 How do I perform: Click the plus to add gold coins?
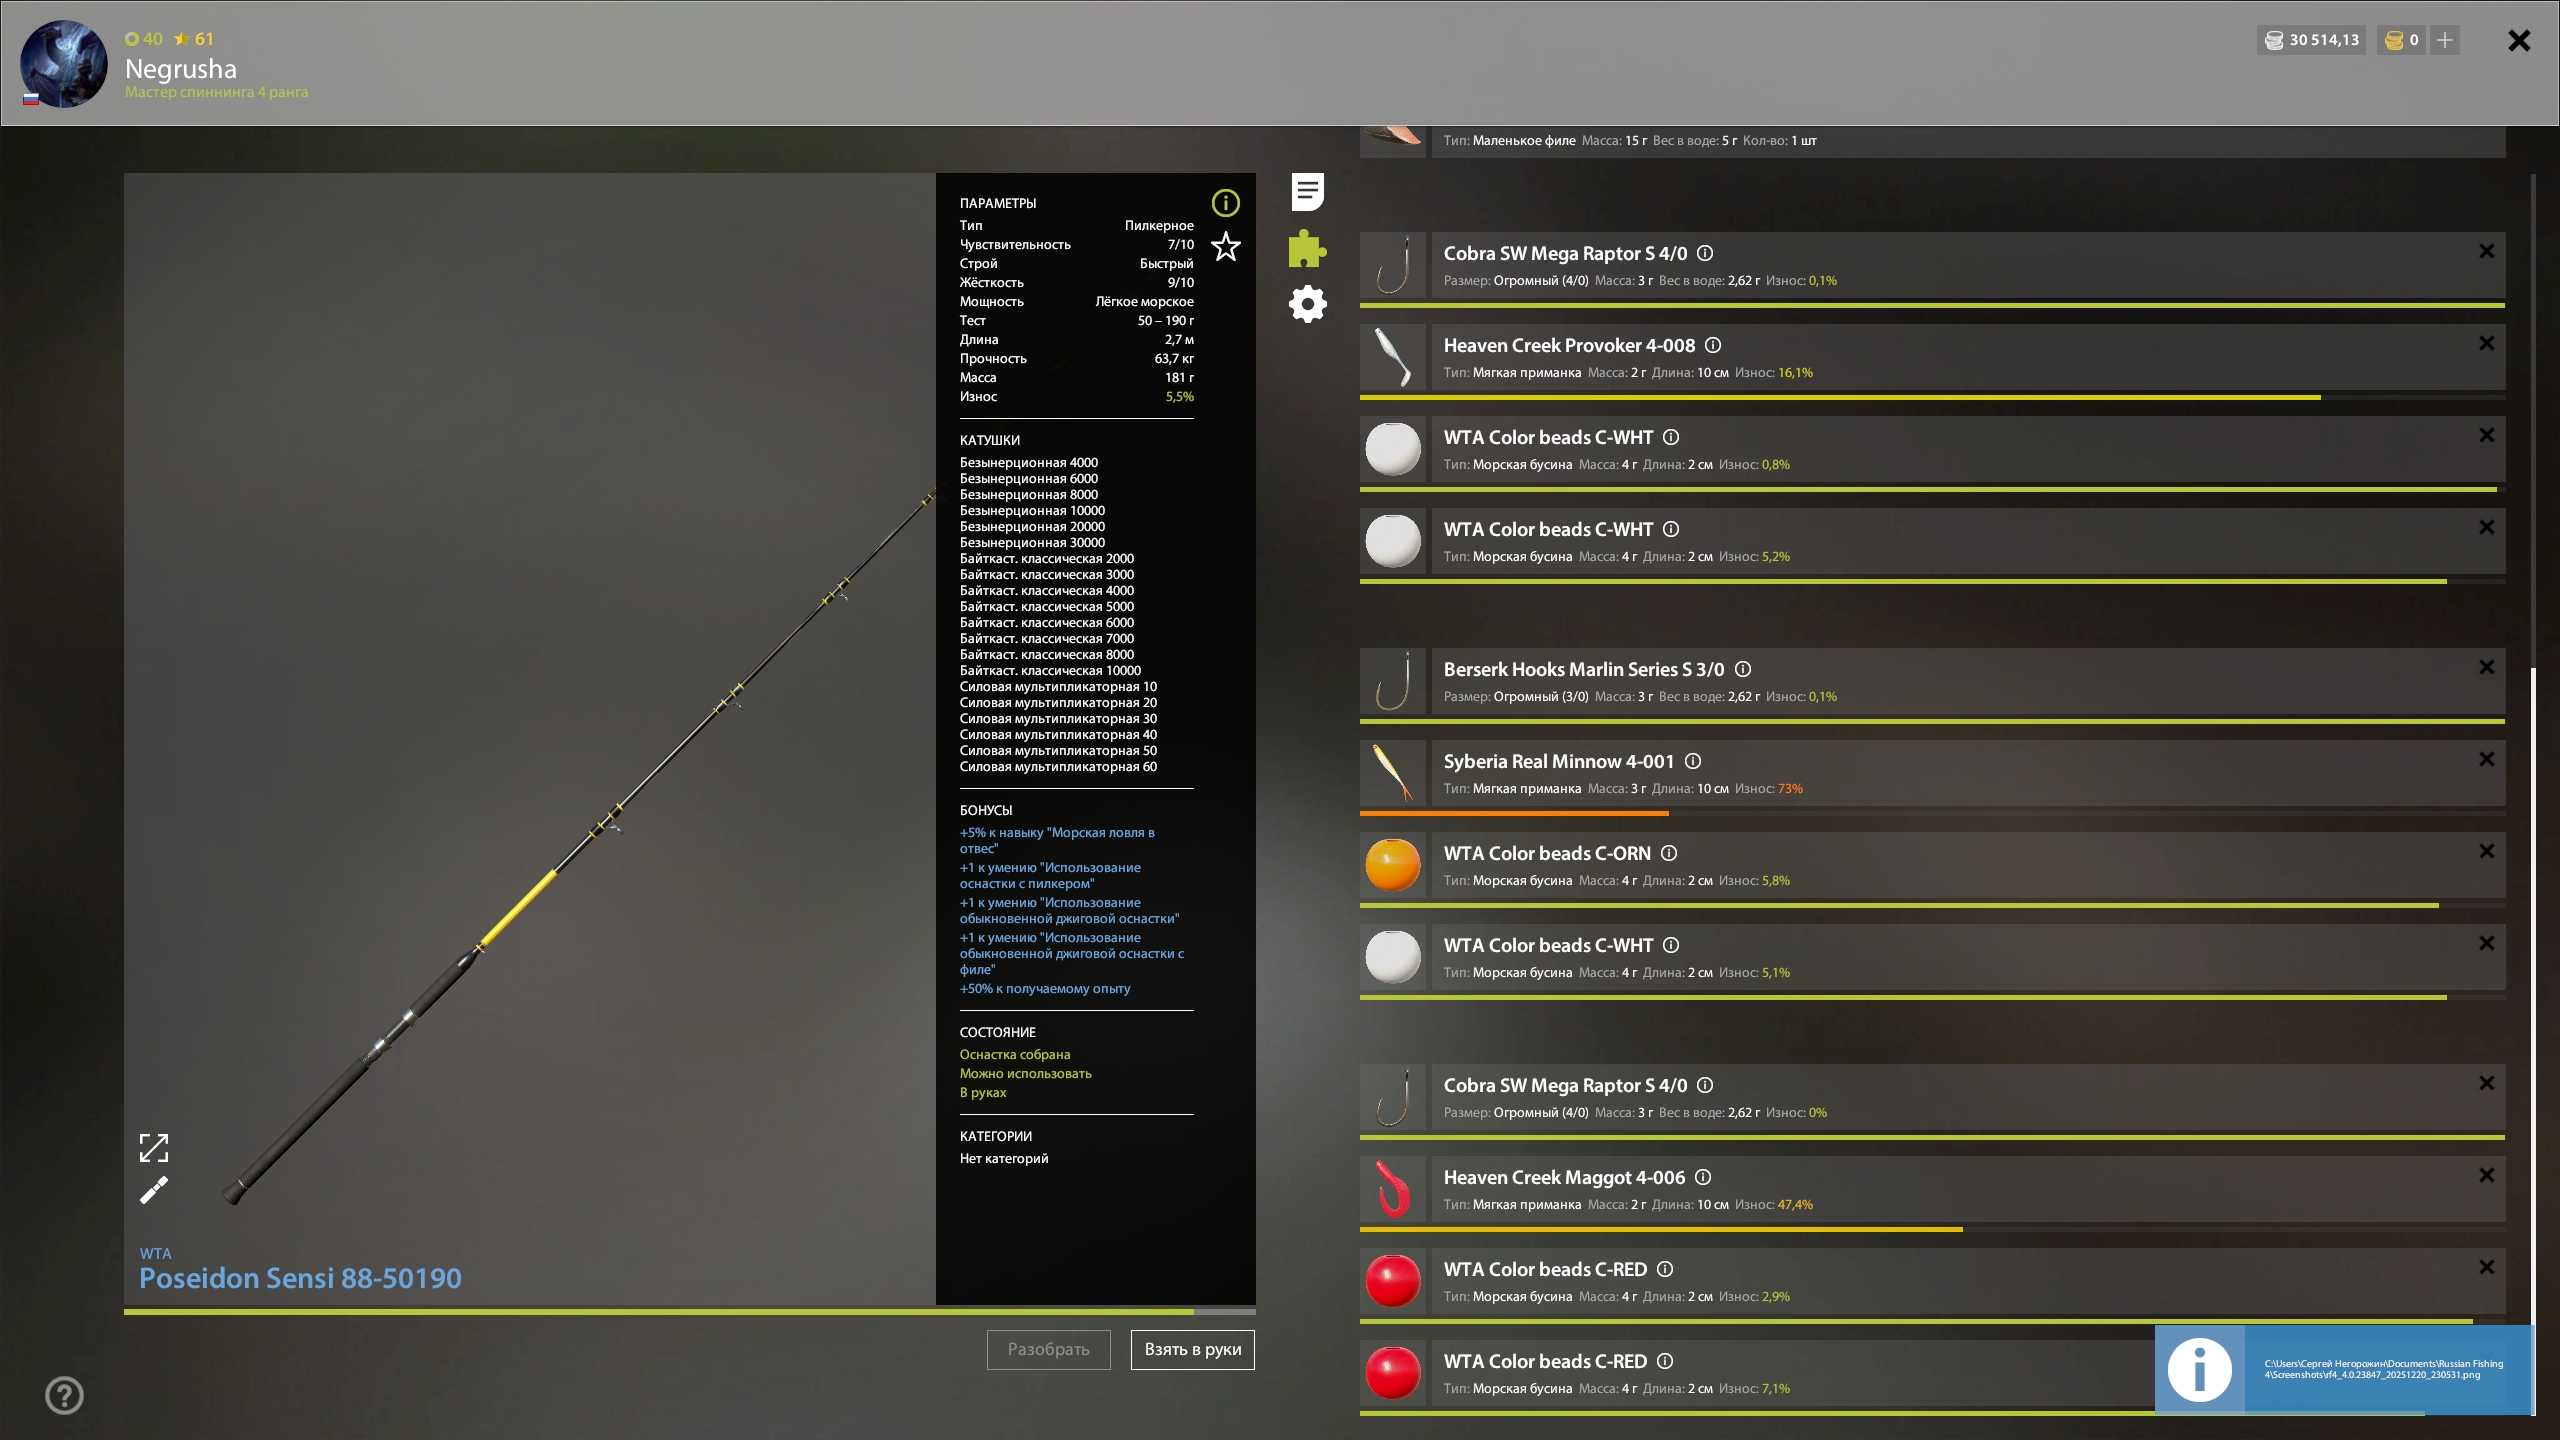coord(2445,40)
